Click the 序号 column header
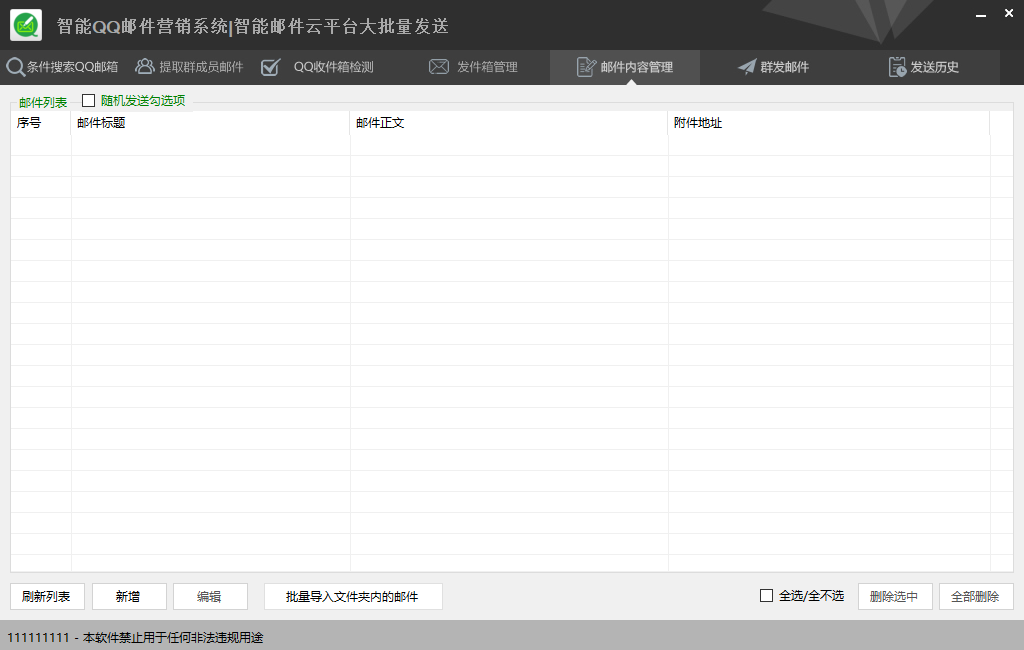The height and width of the screenshot is (650, 1024). pos(40,123)
